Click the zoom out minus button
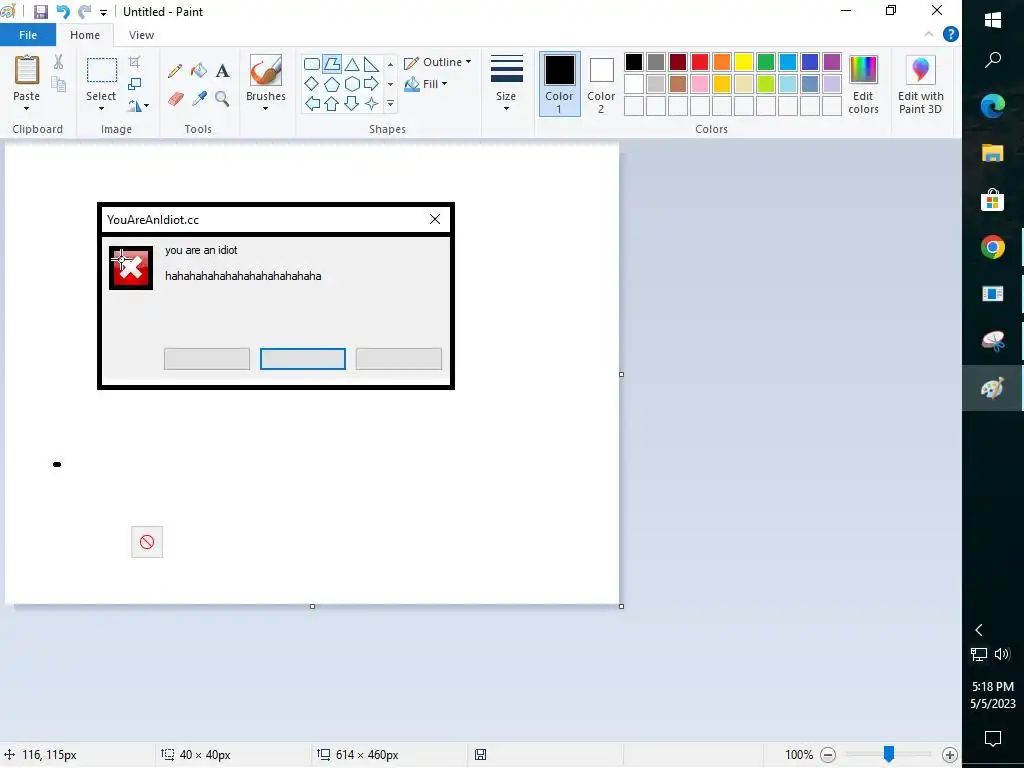Image resolution: width=1024 pixels, height=768 pixels. click(827, 754)
